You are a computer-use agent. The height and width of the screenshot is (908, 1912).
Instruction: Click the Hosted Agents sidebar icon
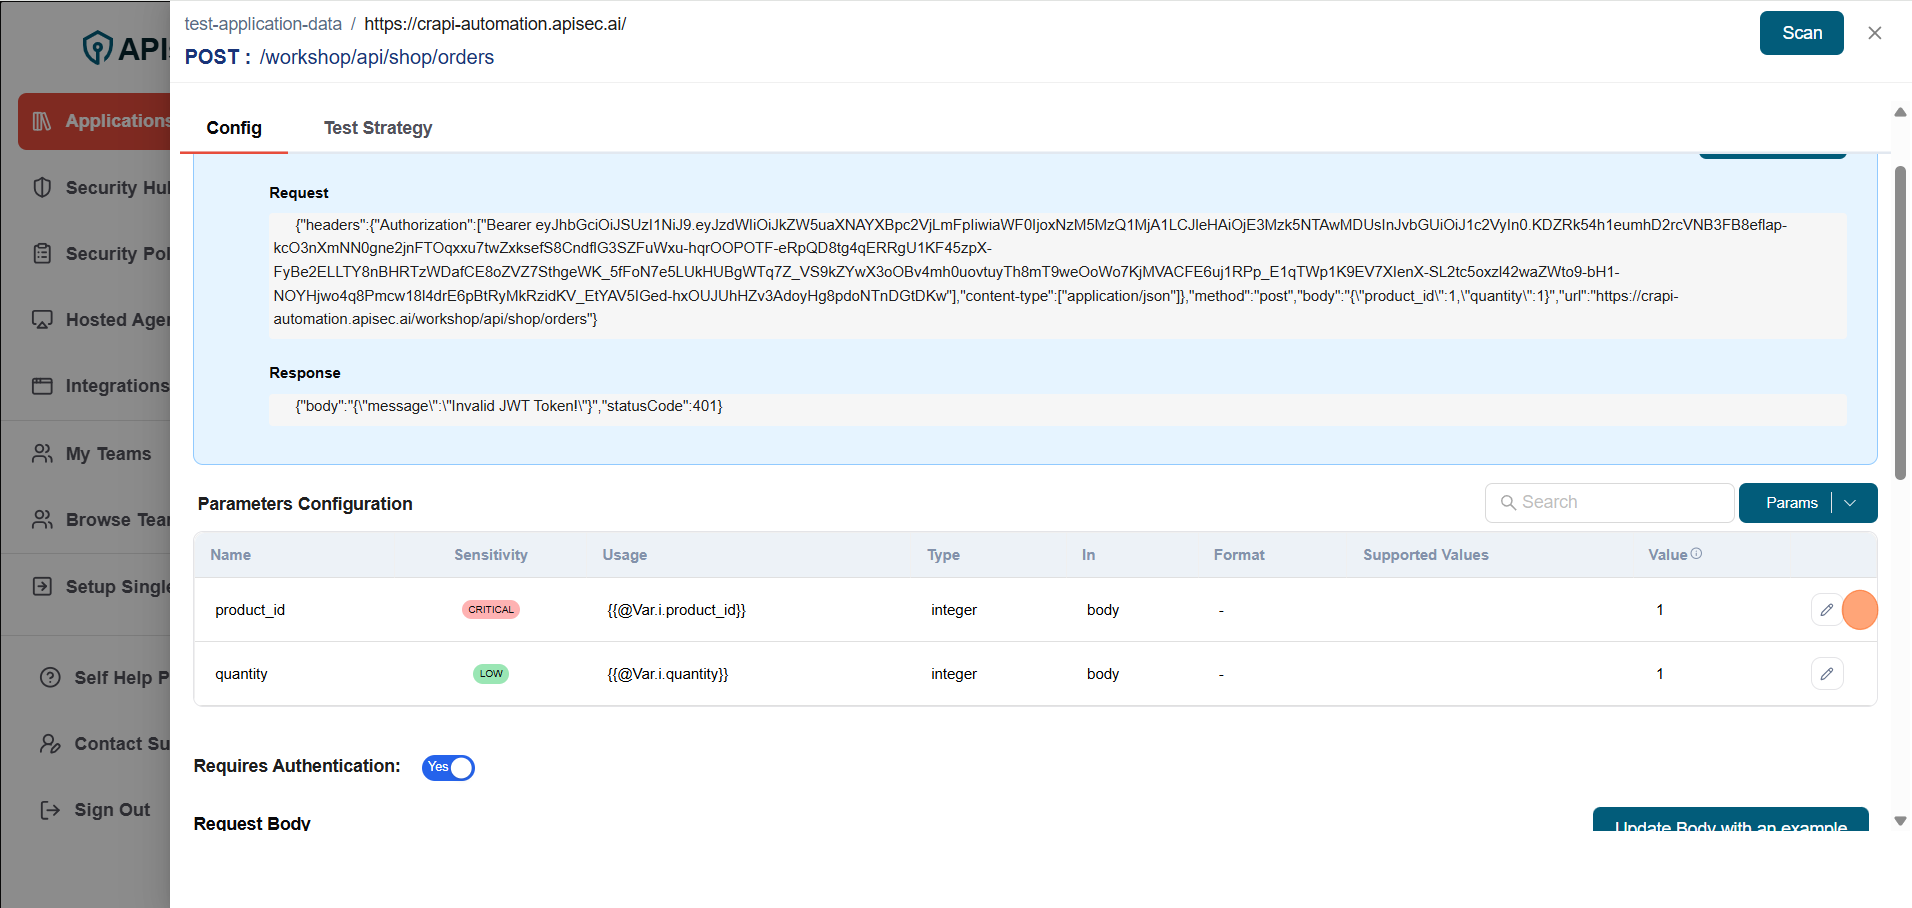click(42, 320)
